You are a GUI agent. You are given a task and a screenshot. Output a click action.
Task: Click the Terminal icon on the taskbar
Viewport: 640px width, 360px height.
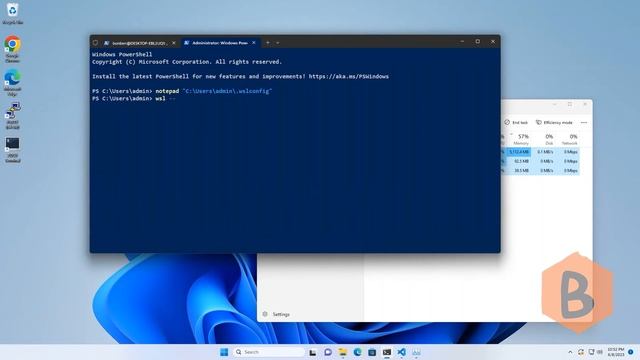tap(387, 352)
